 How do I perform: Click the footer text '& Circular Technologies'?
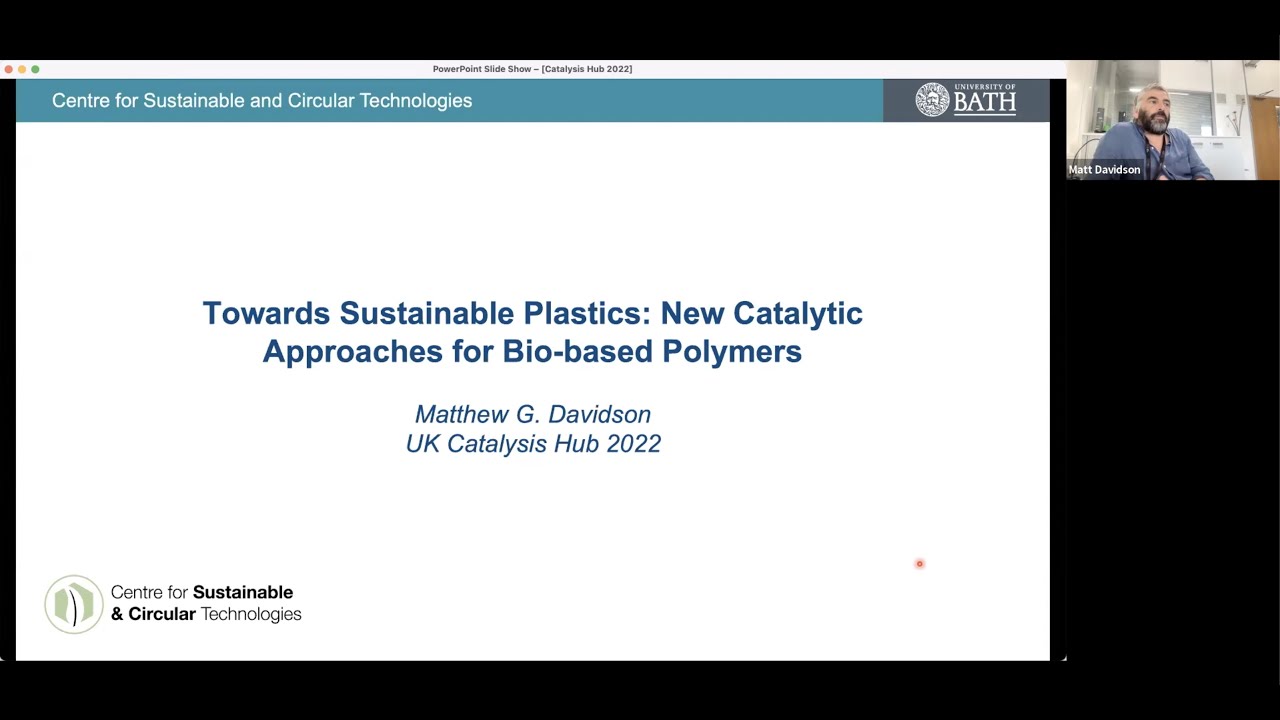click(206, 614)
